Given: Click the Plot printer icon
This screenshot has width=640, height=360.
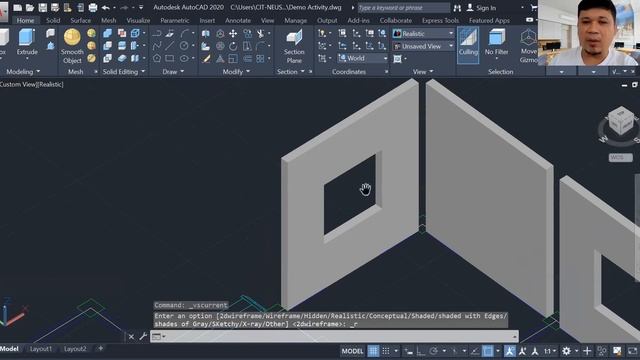Looking at the screenshot, I should [x=93, y=7].
